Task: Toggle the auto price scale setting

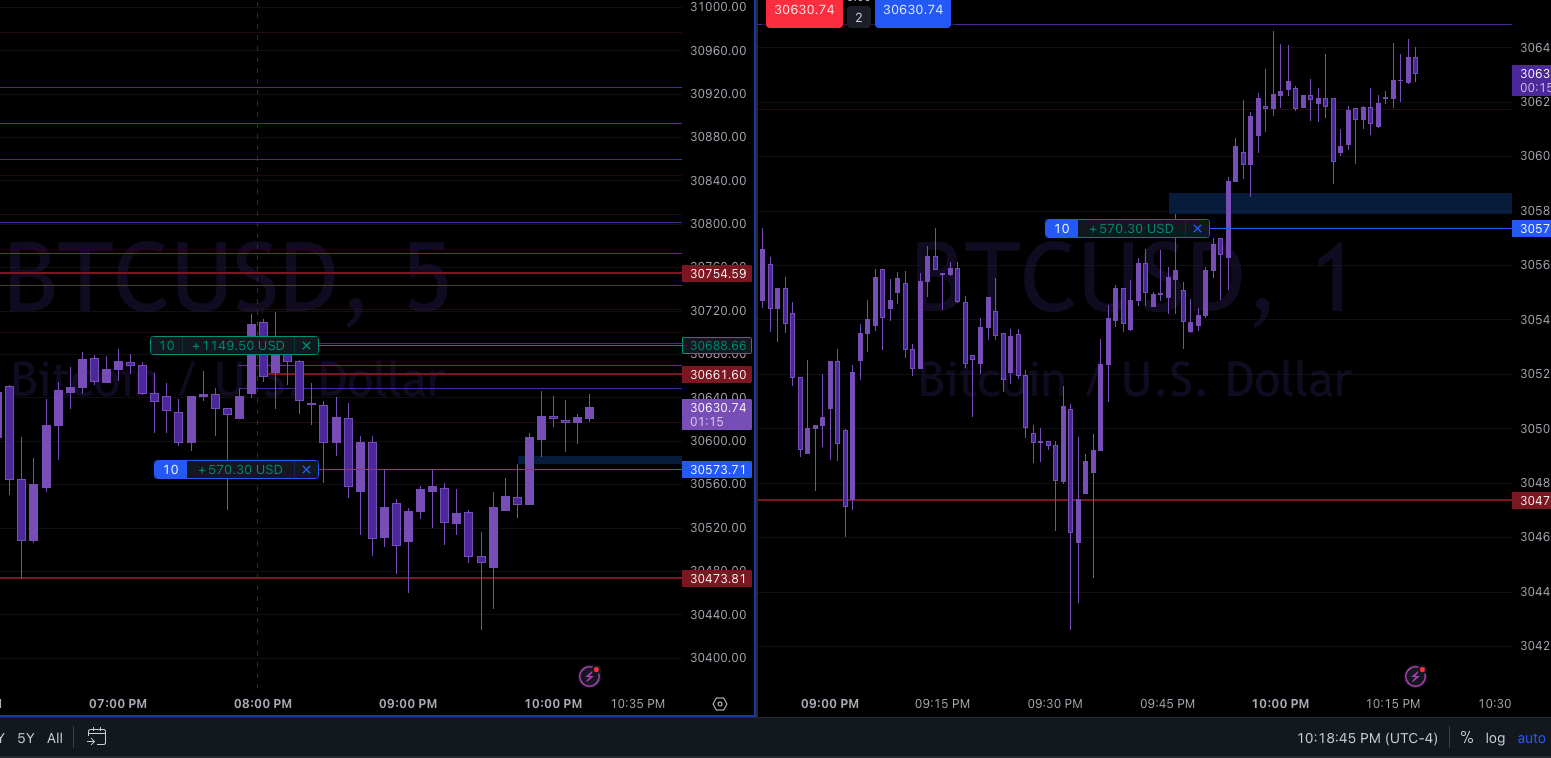Action: click(x=1530, y=737)
